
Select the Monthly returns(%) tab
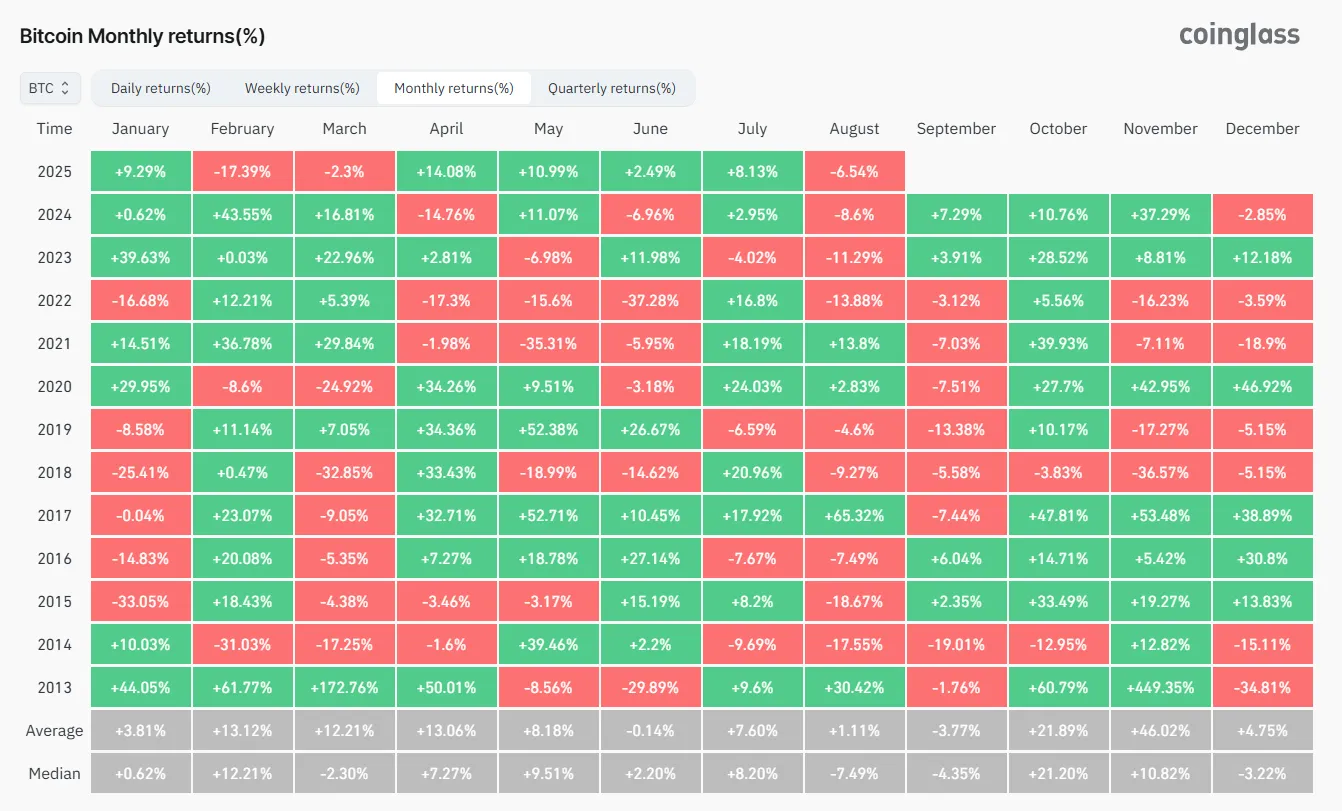[454, 88]
